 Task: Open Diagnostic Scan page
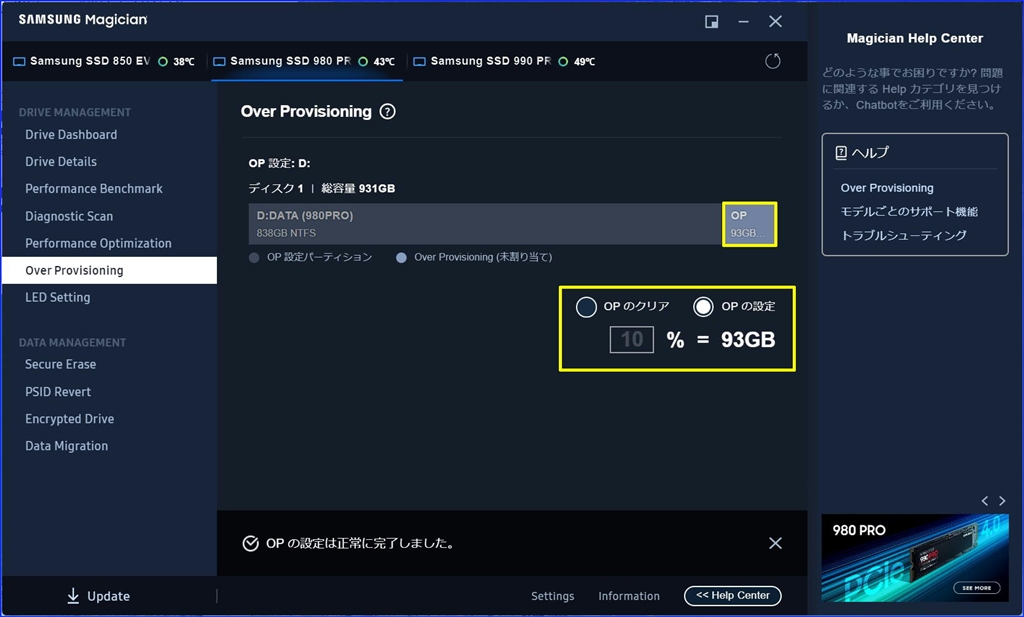pyautogui.click(x=69, y=216)
